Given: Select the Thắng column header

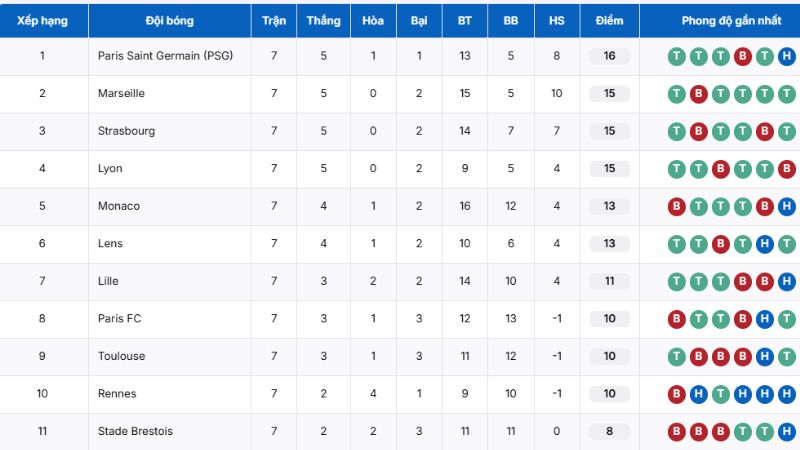Looking at the screenshot, I should pyautogui.click(x=323, y=20).
